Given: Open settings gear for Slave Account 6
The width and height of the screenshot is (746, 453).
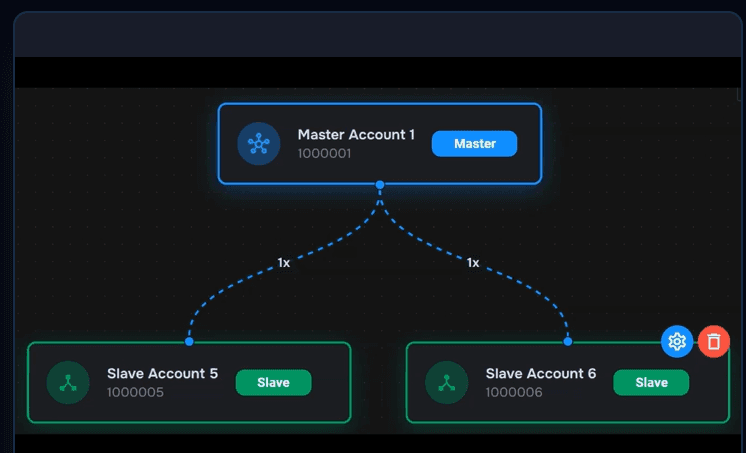Looking at the screenshot, I should (x=677, y=342).
